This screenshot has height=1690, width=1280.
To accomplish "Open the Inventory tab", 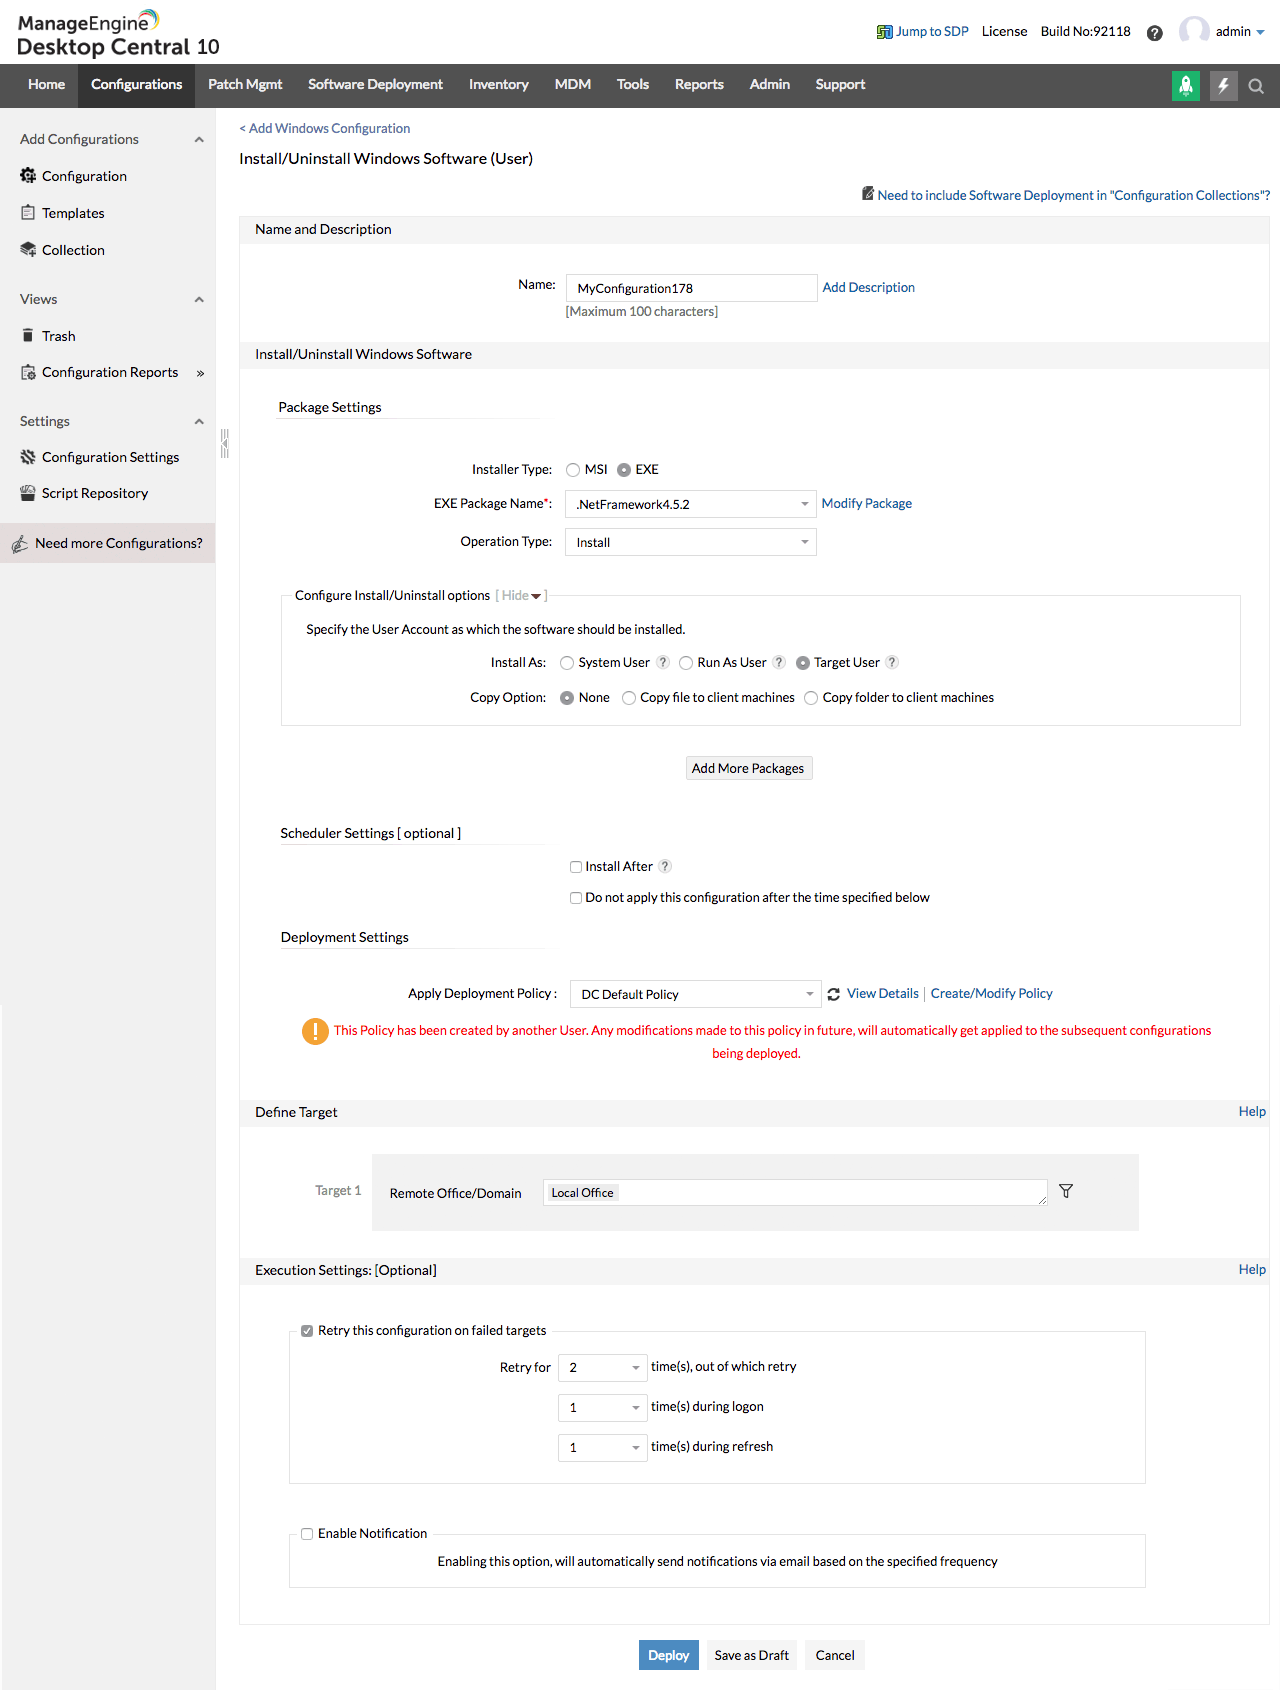I will click(499, 85).
